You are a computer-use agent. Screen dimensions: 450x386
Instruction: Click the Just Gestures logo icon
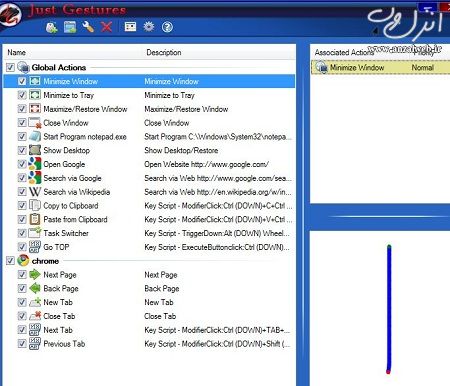point(11,15)
